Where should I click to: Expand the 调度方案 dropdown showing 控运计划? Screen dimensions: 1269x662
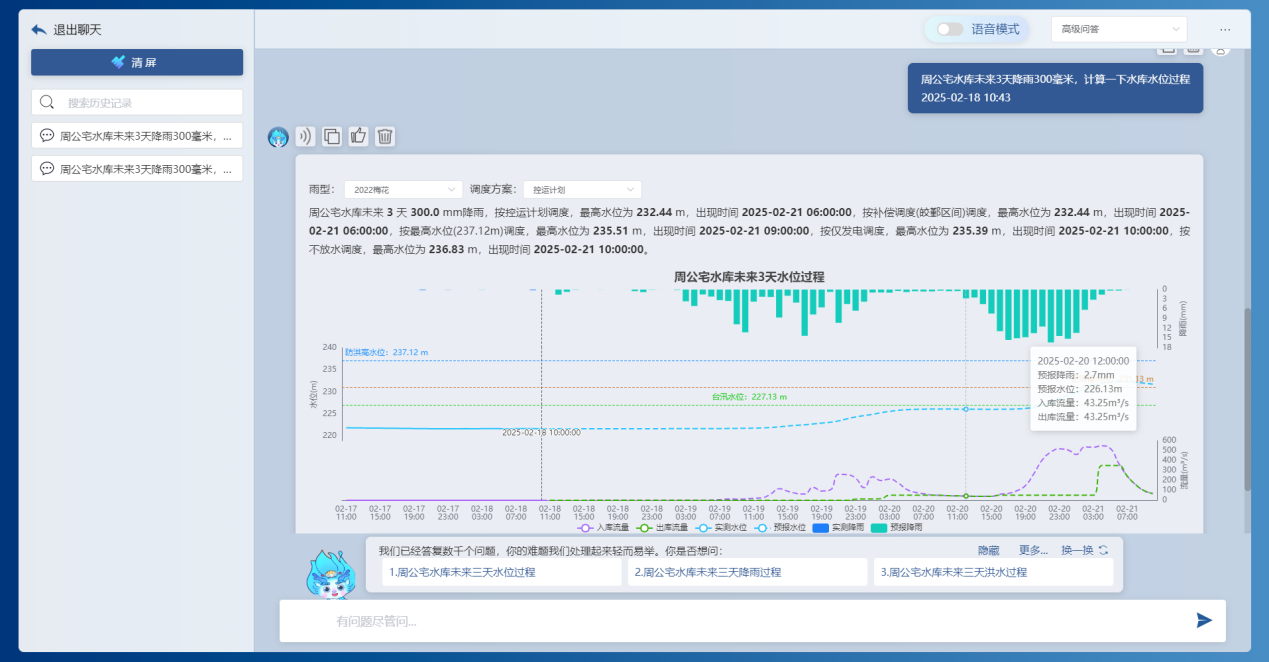[582, 189]
